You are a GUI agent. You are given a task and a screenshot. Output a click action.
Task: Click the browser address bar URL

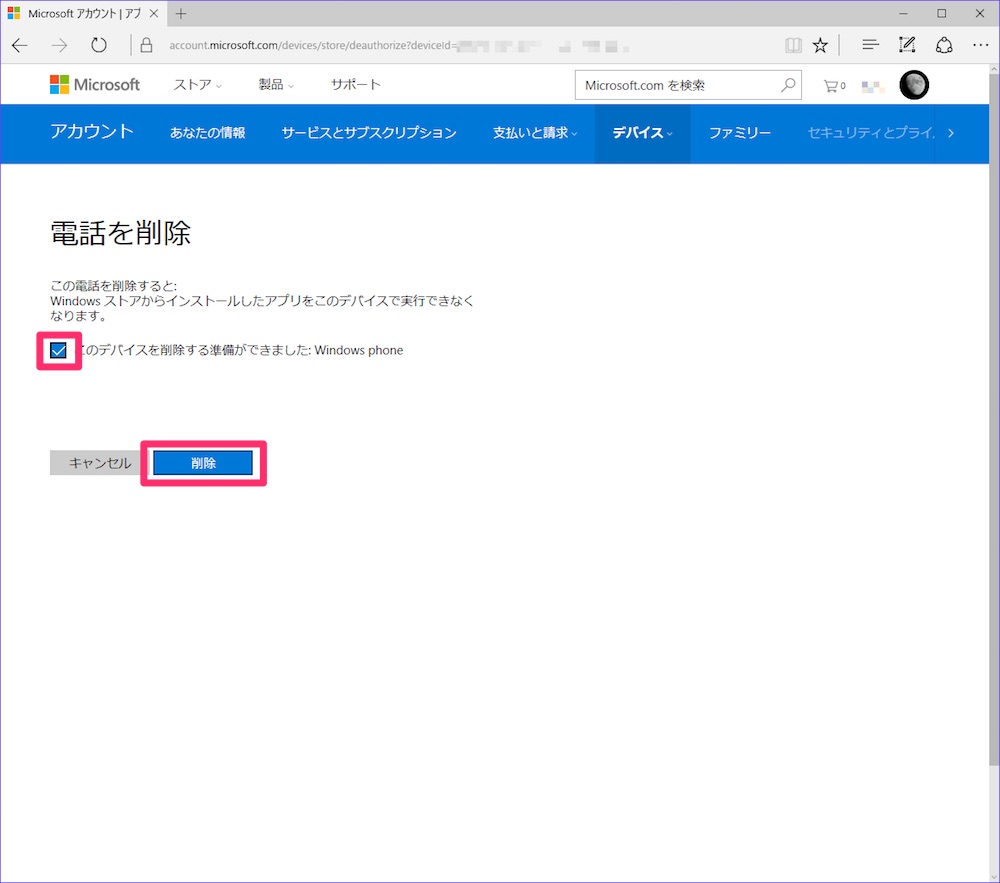click(x=399, y=45)
